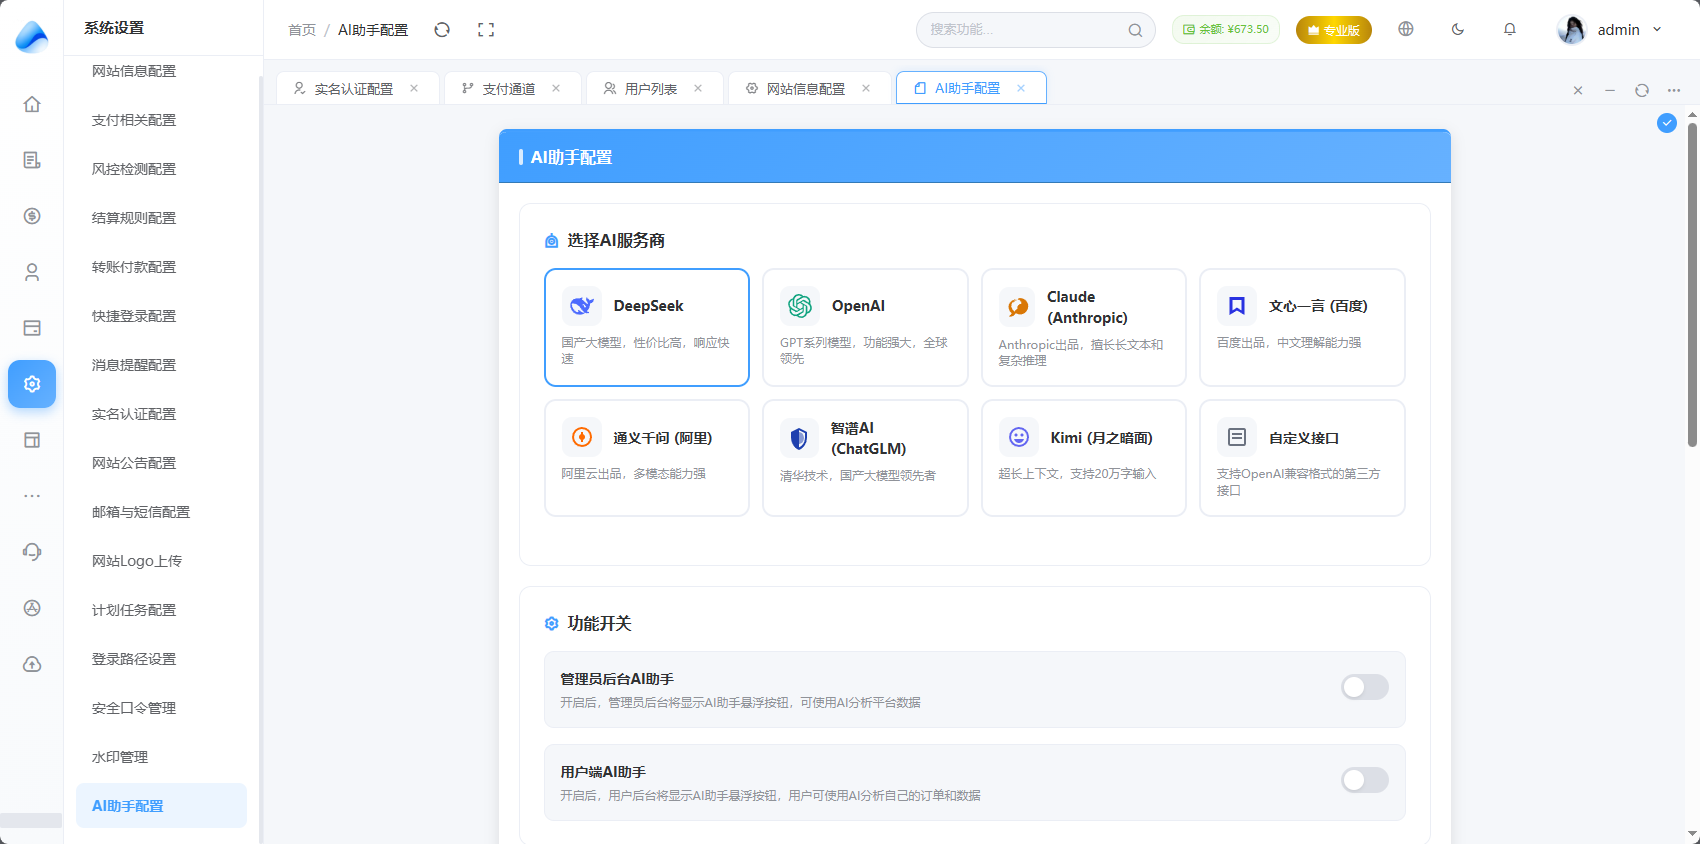Go to 首页 via the breadcrumb
Image resolution: width=1700 pixels, height=844 pixels.
coord(302,30)
